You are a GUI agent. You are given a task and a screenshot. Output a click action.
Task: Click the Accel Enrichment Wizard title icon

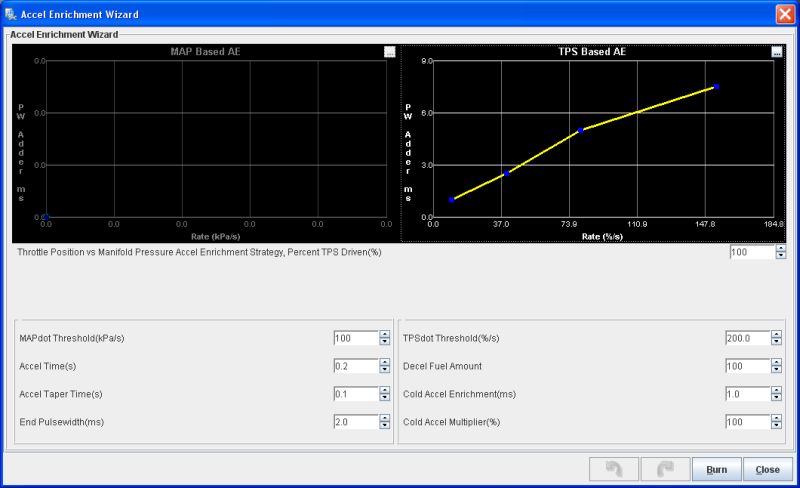tap(11, 15)
